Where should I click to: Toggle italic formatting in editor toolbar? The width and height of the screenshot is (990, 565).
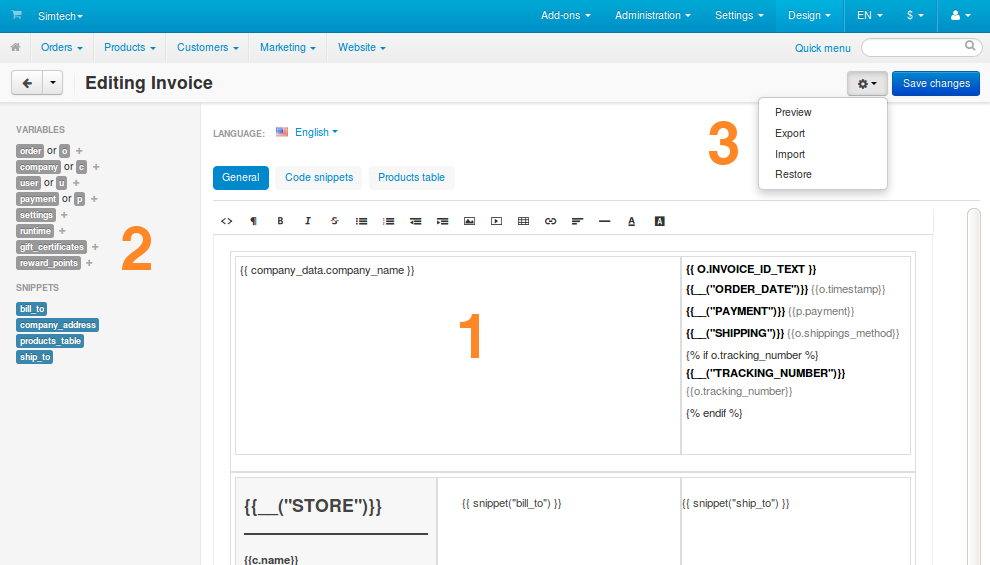click(307, 221)
